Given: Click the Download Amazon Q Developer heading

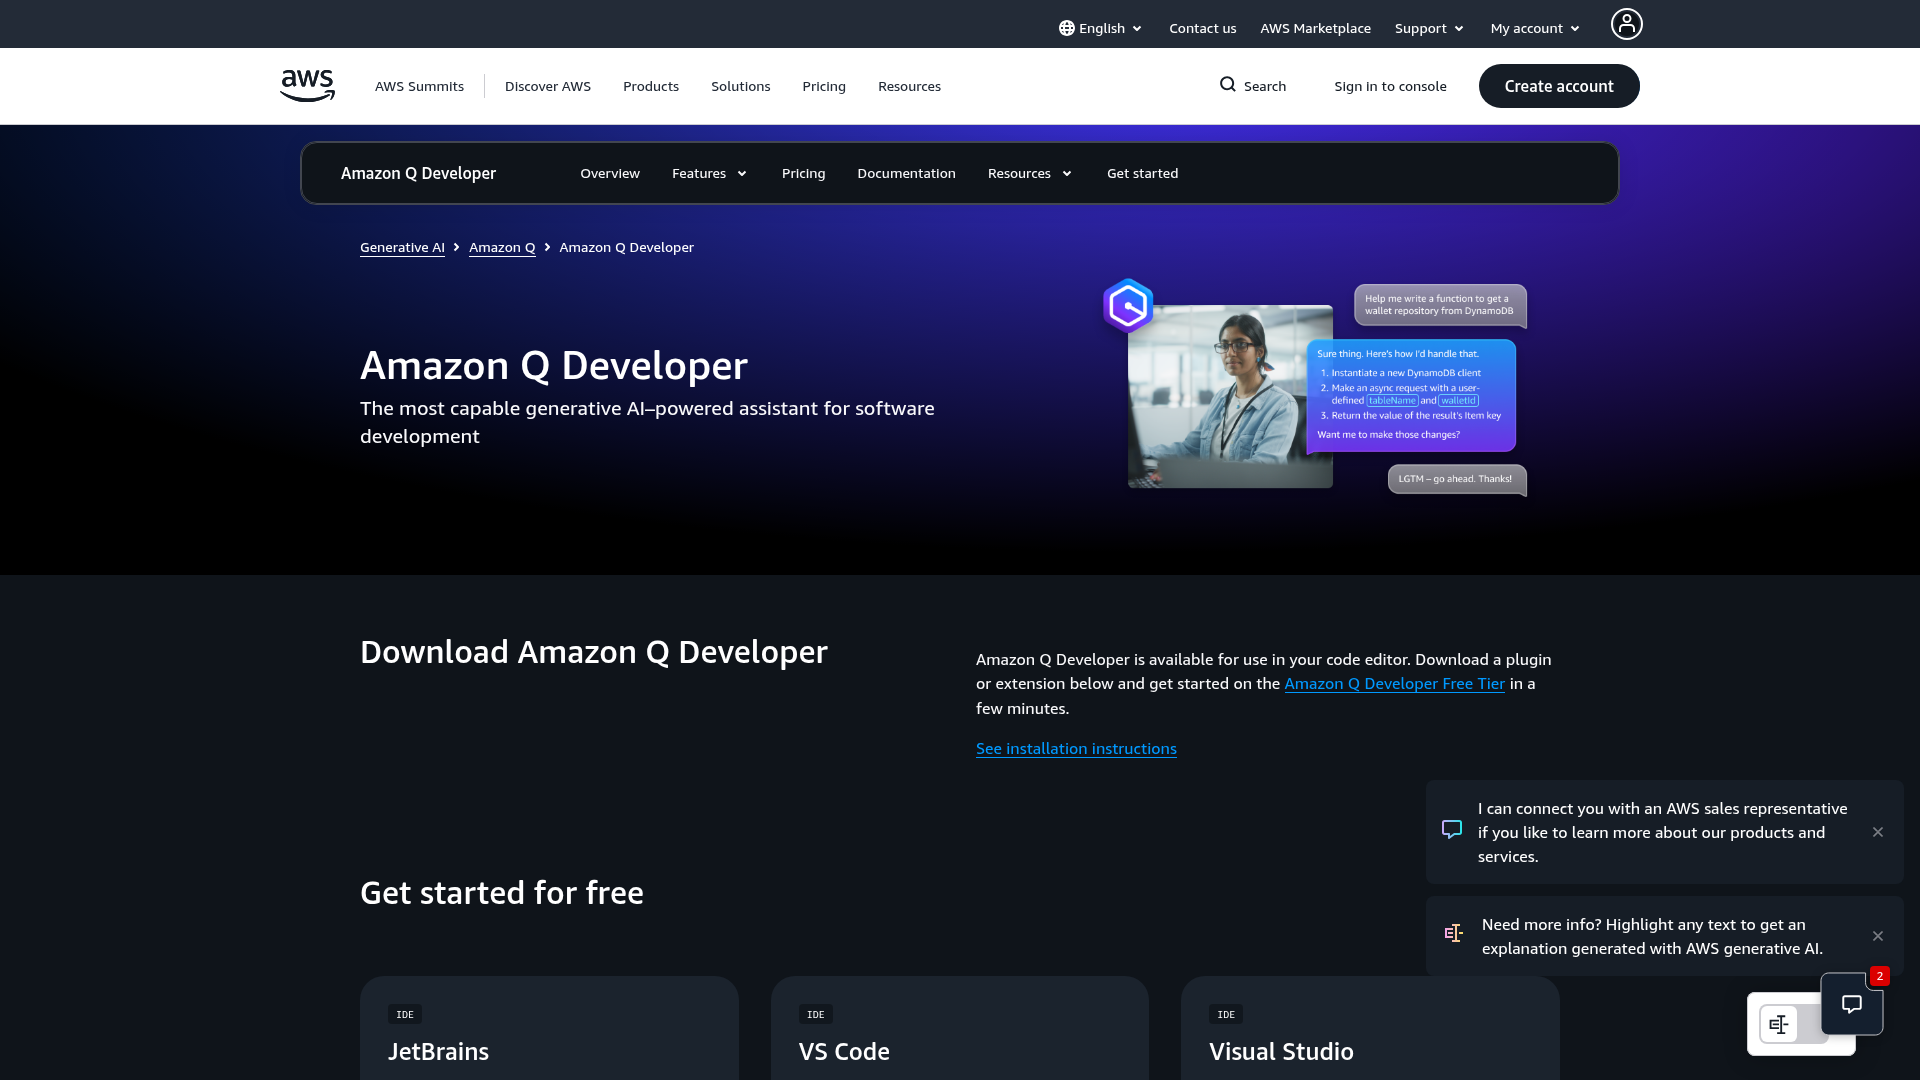Looking at the screenshot, I should 594,652.
